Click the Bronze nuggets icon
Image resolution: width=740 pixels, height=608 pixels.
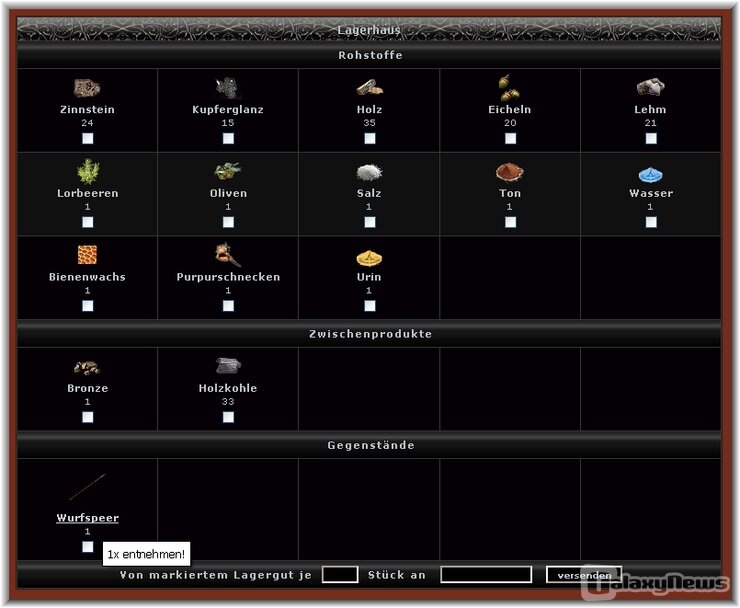coord(87,367)
